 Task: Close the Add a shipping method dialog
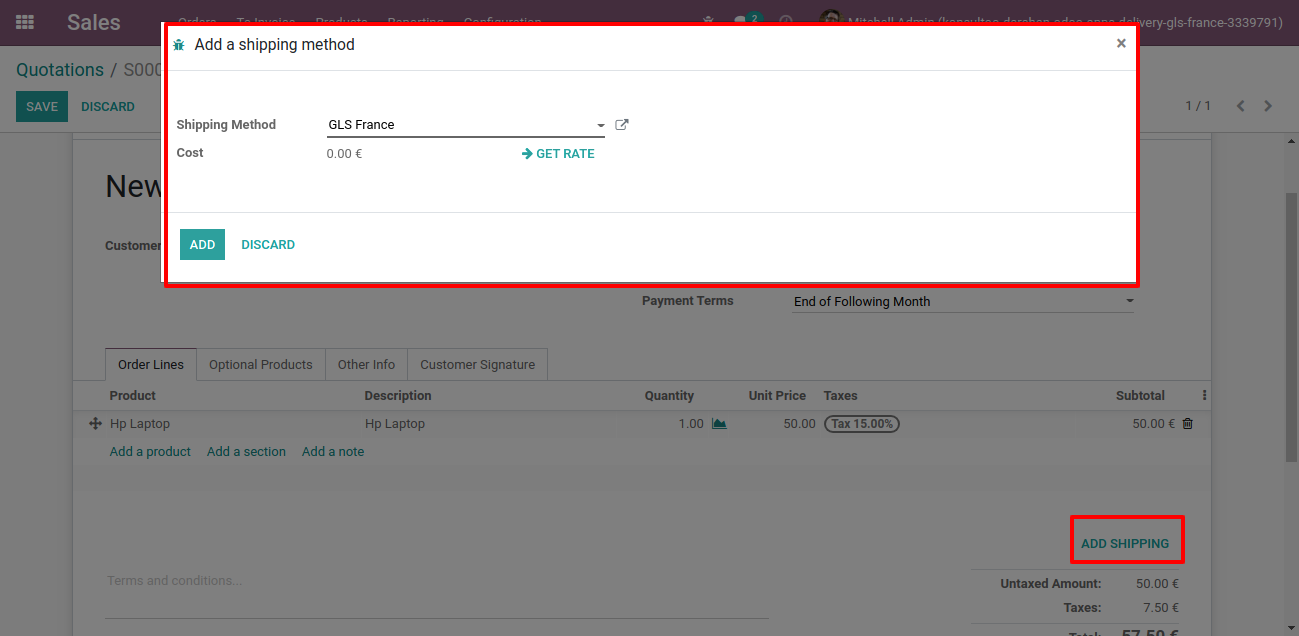point(1121,43)
